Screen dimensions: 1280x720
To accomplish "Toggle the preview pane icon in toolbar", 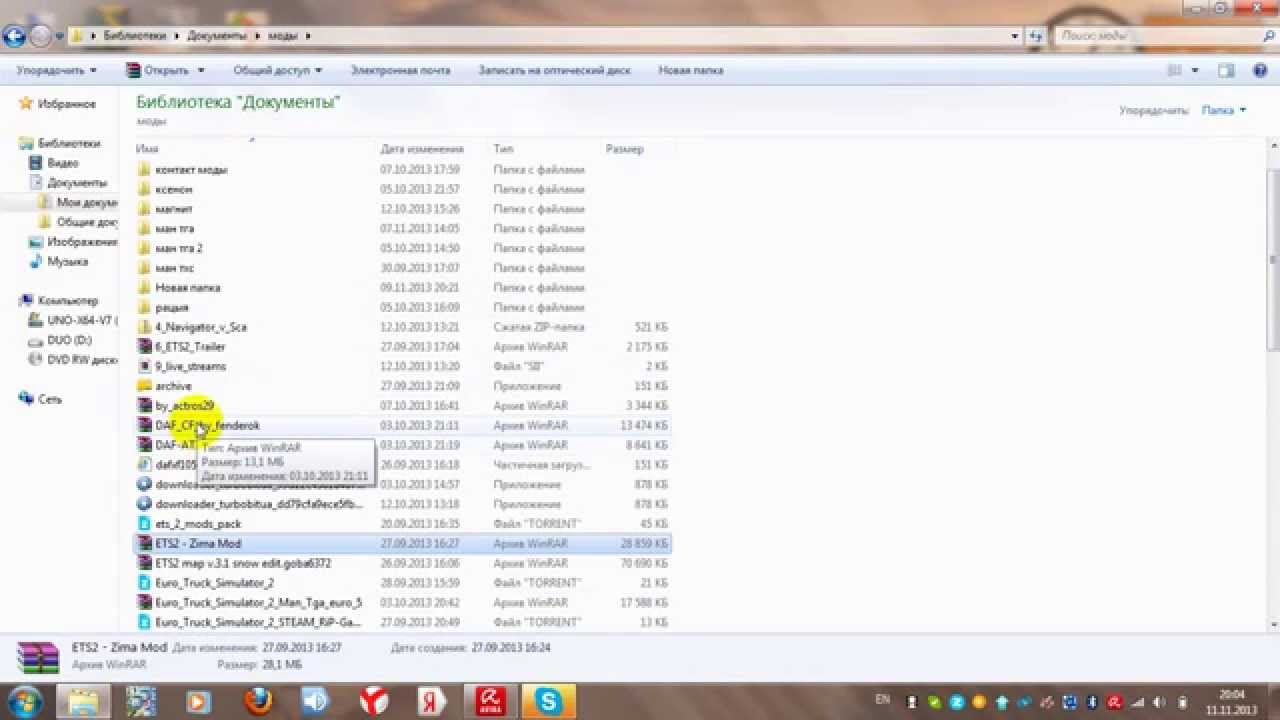I will (1226, 70).
